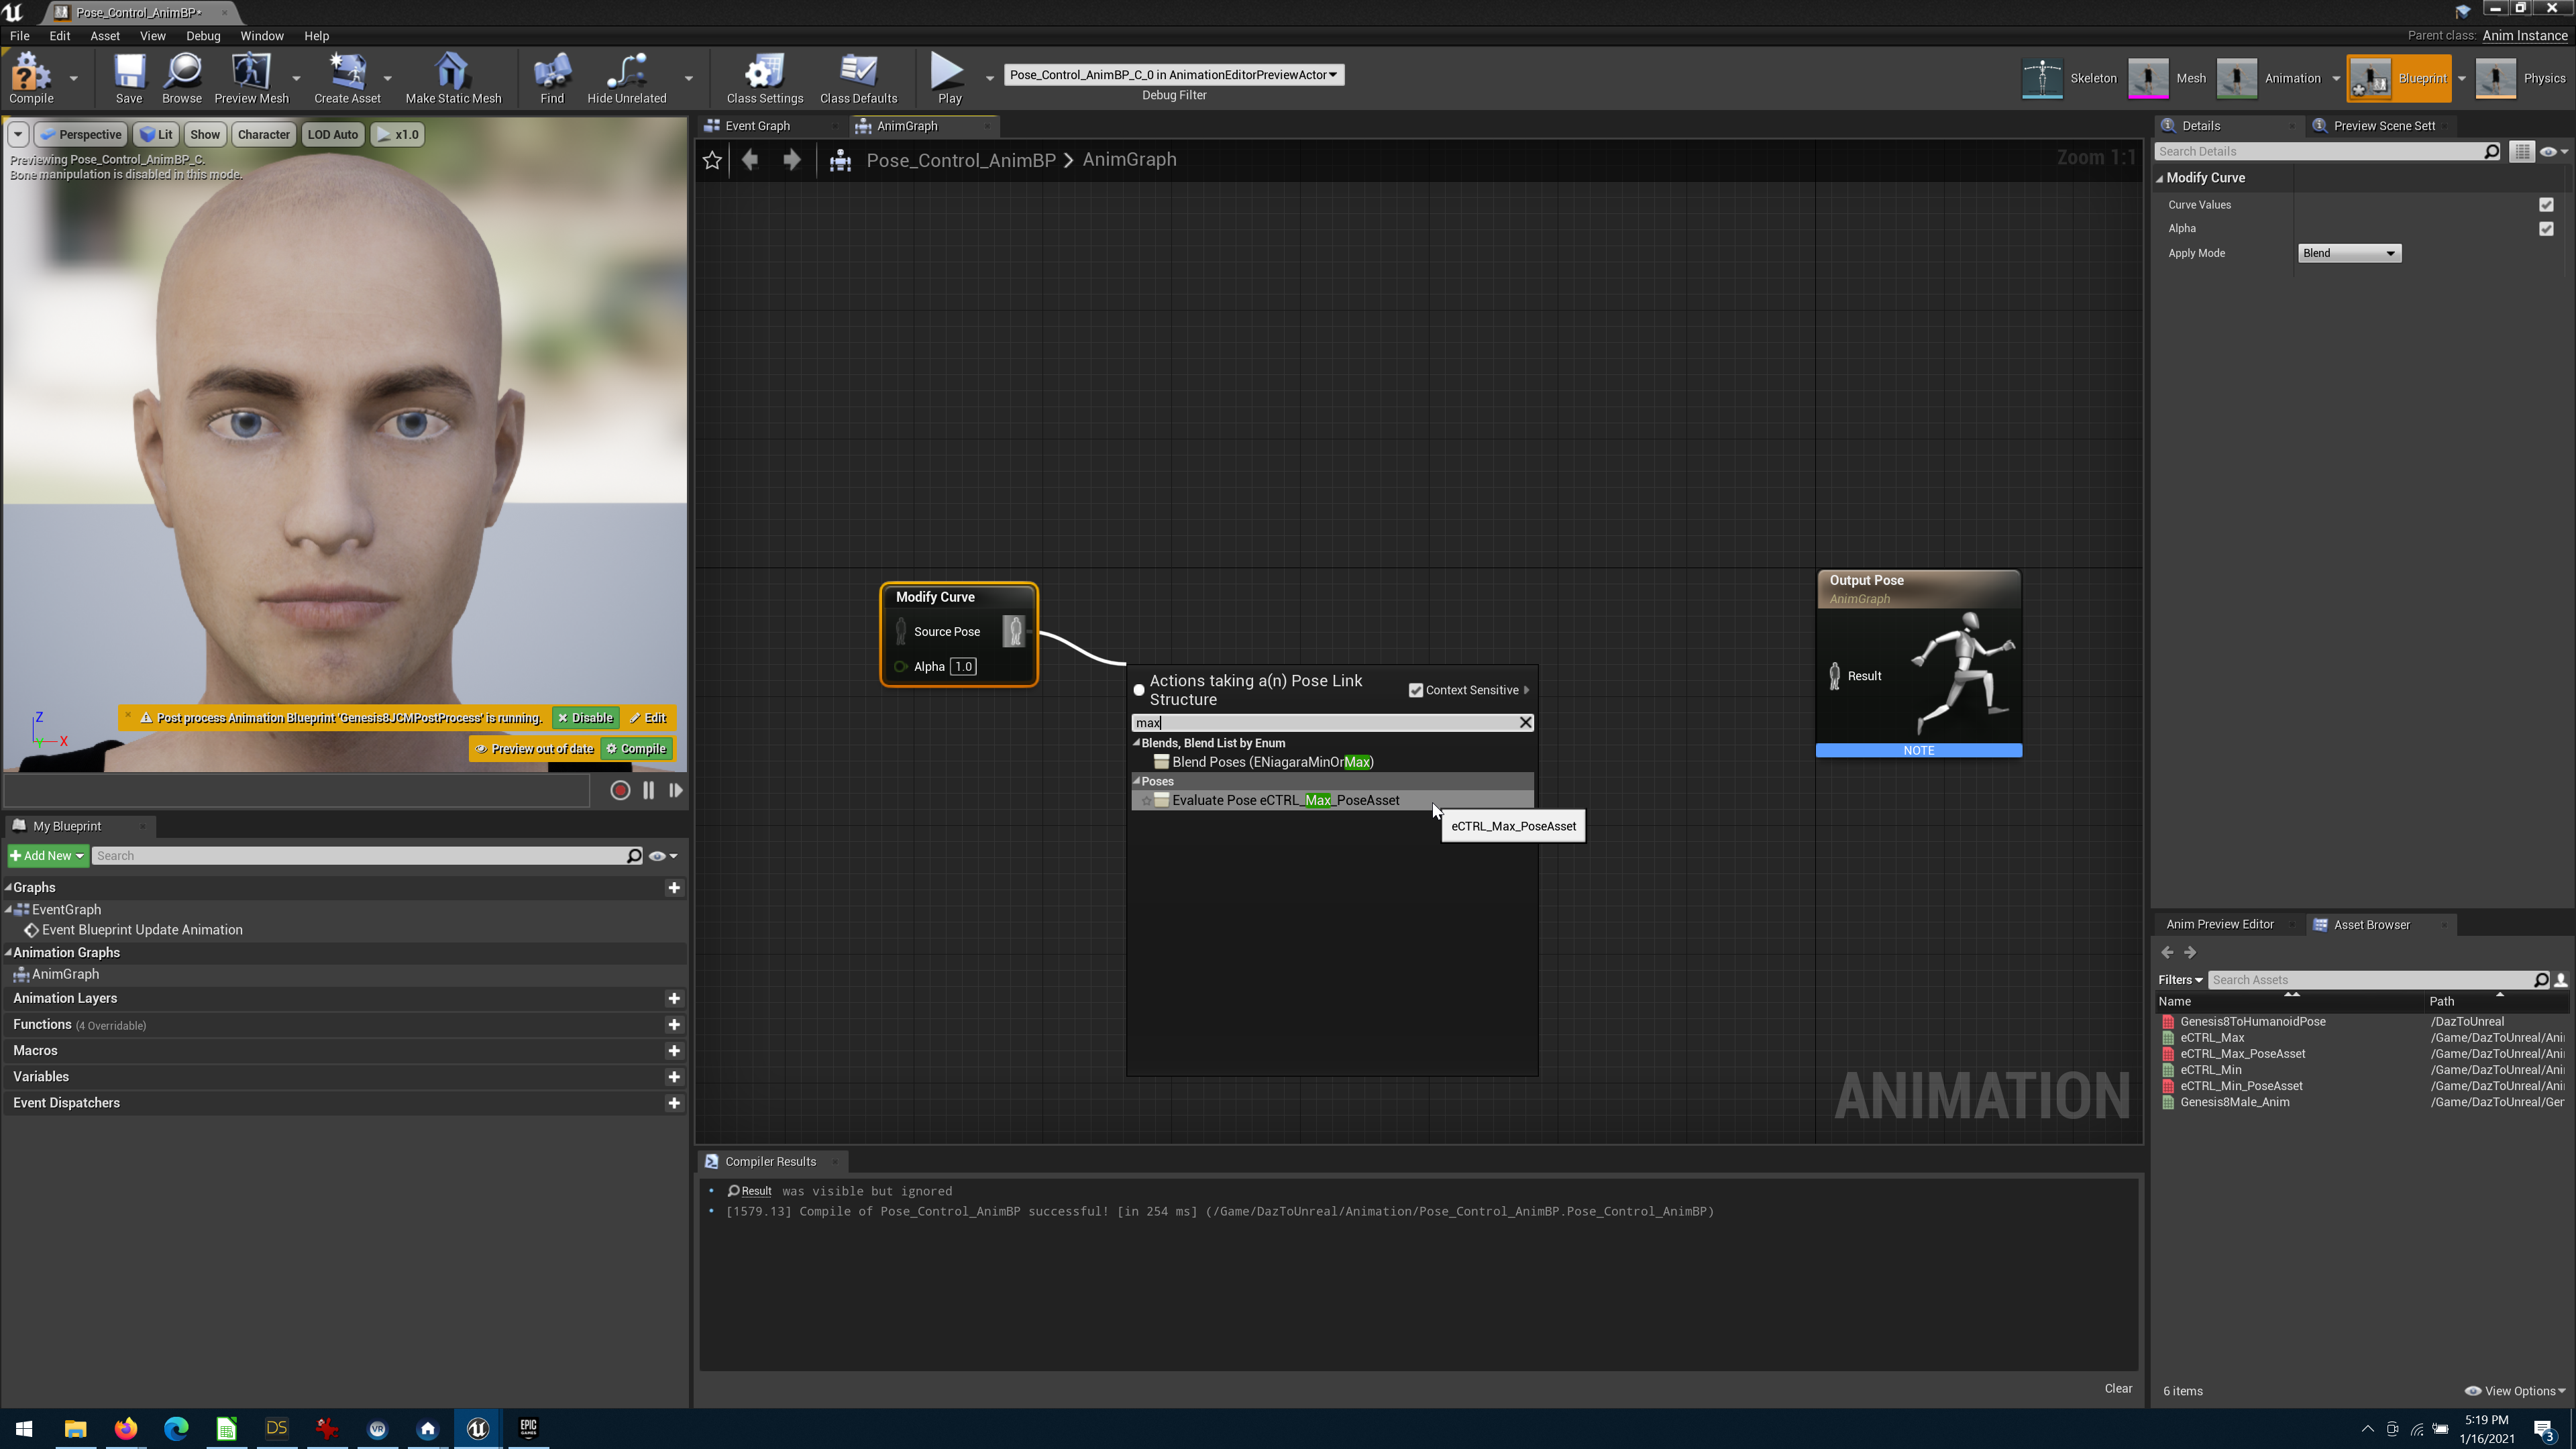Screen dimensions: 2576x1449
Task: Open Class Defaults
Action: (858, 77)
